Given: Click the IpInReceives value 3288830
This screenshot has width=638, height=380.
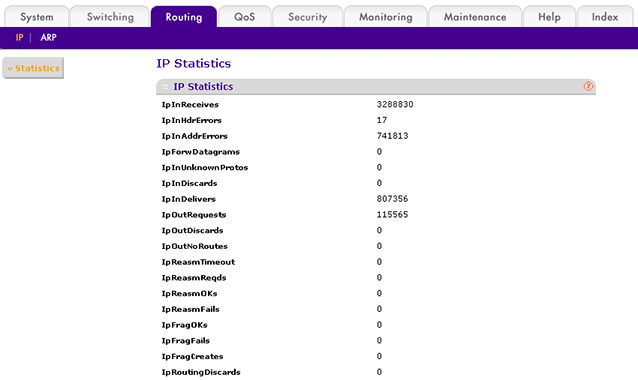Looking at the screenshot, I should [x=395, y=105].
